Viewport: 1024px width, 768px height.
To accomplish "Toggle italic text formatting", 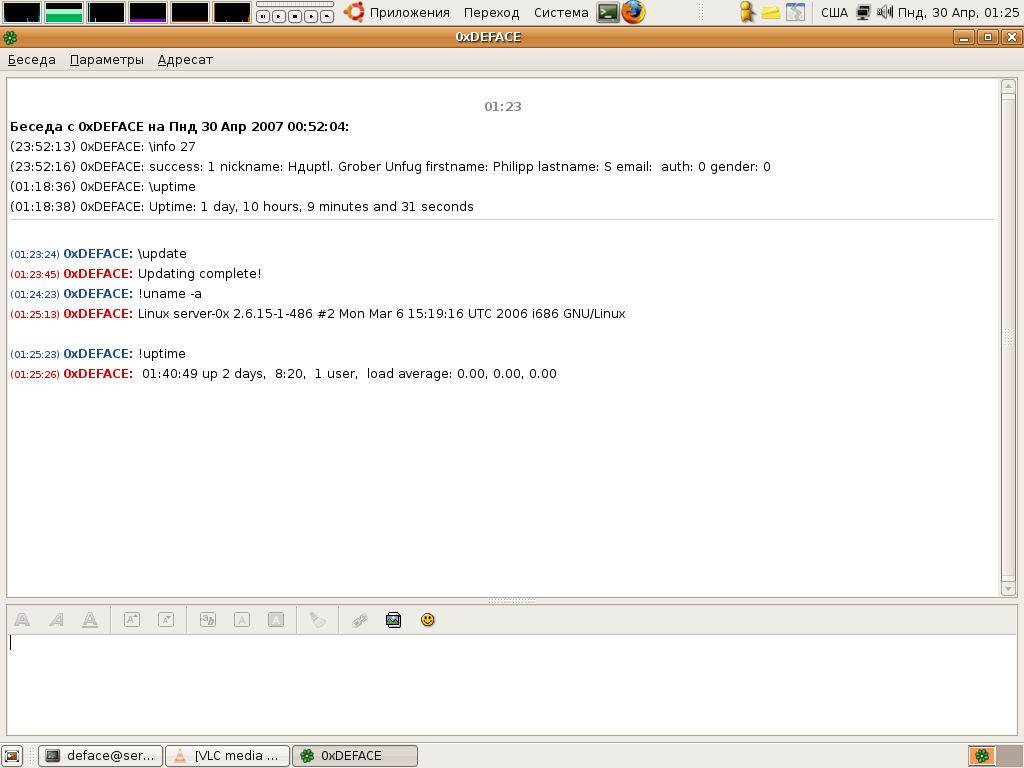I will (x=57, y=620).
